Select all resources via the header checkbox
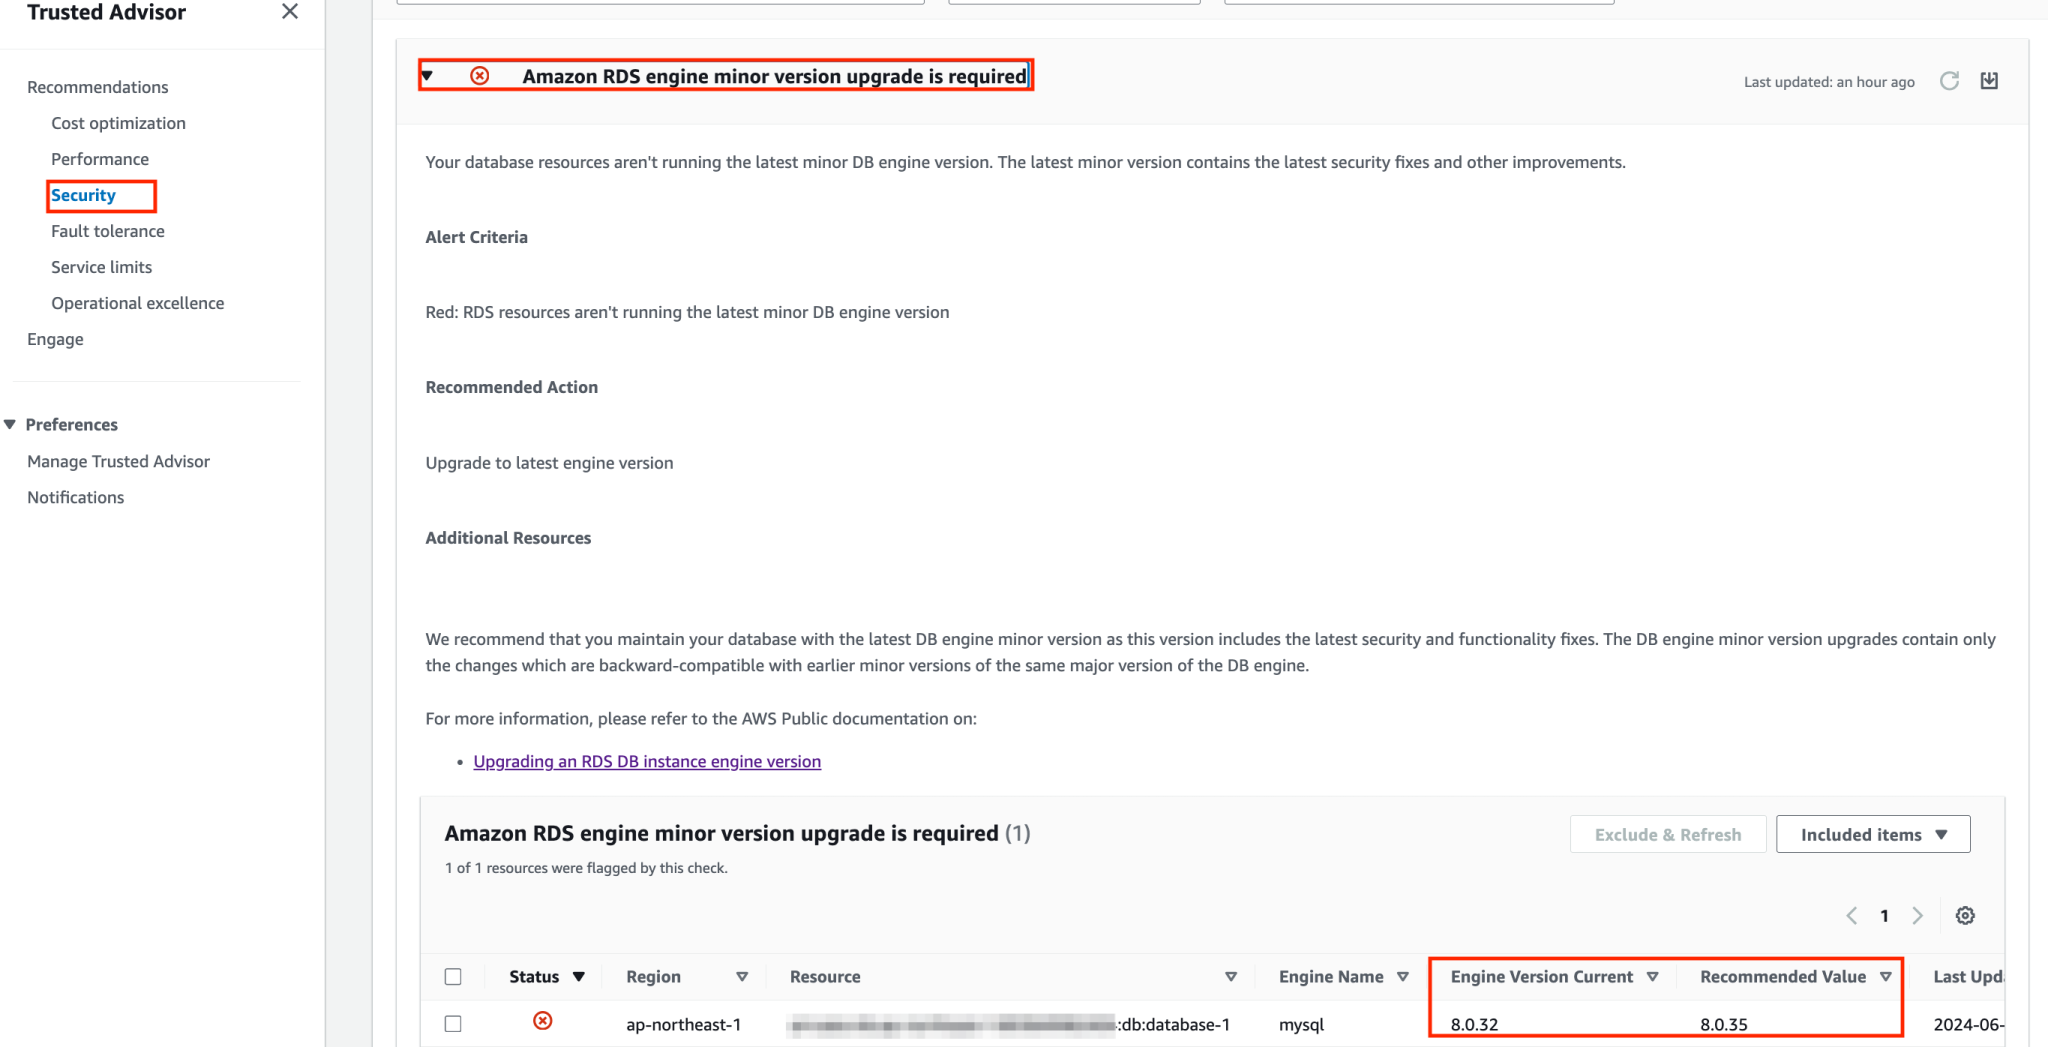Screen dimensions: 2048x1047 click(453, 976)
